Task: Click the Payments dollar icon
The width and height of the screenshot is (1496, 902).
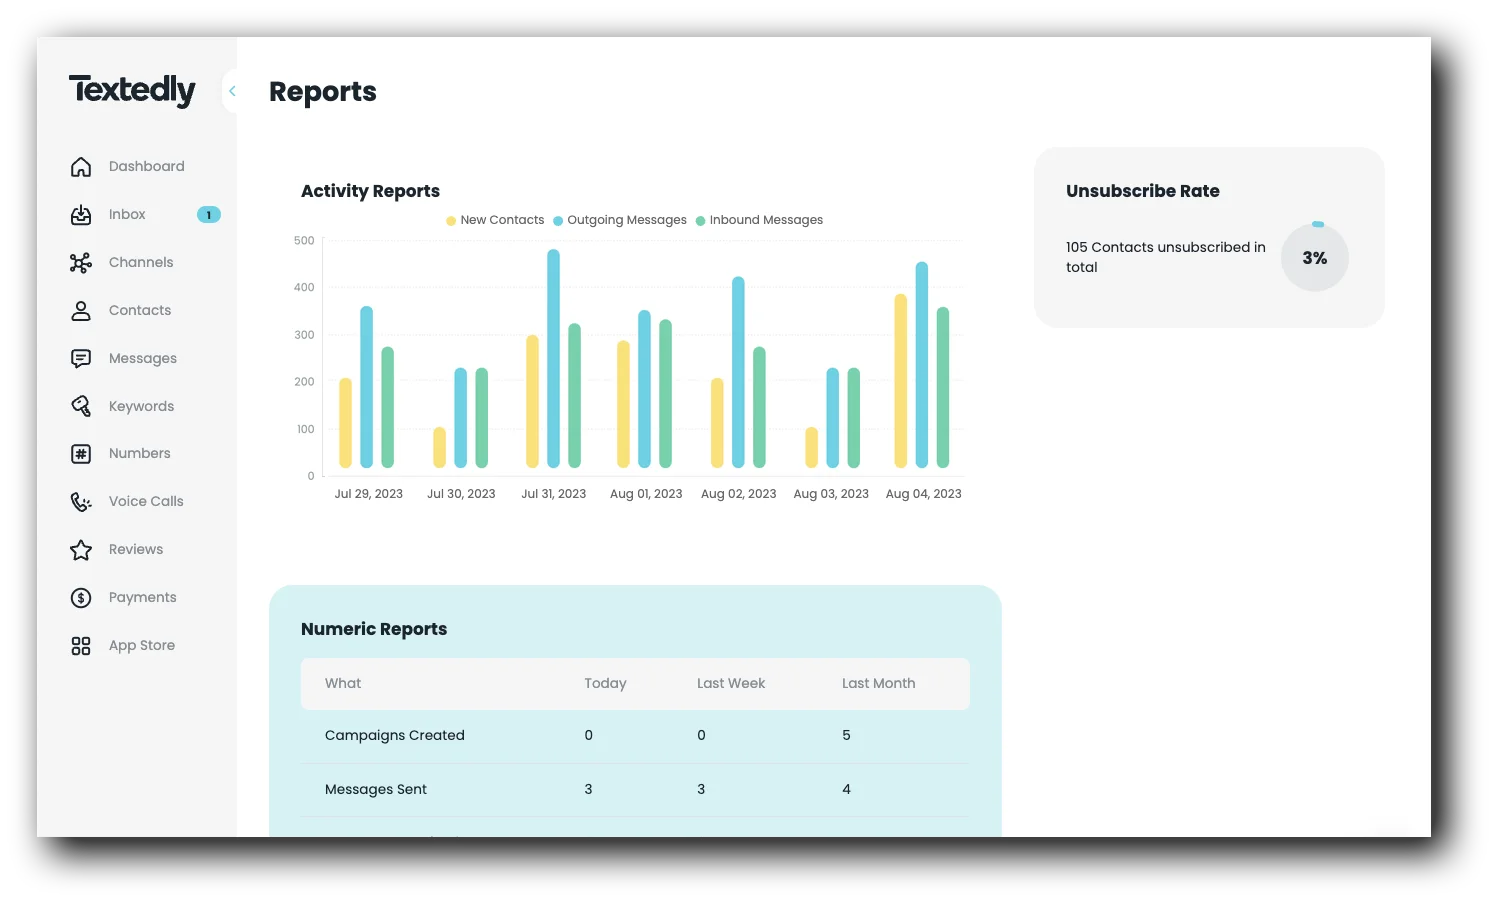Action: [x=81, y=598]
